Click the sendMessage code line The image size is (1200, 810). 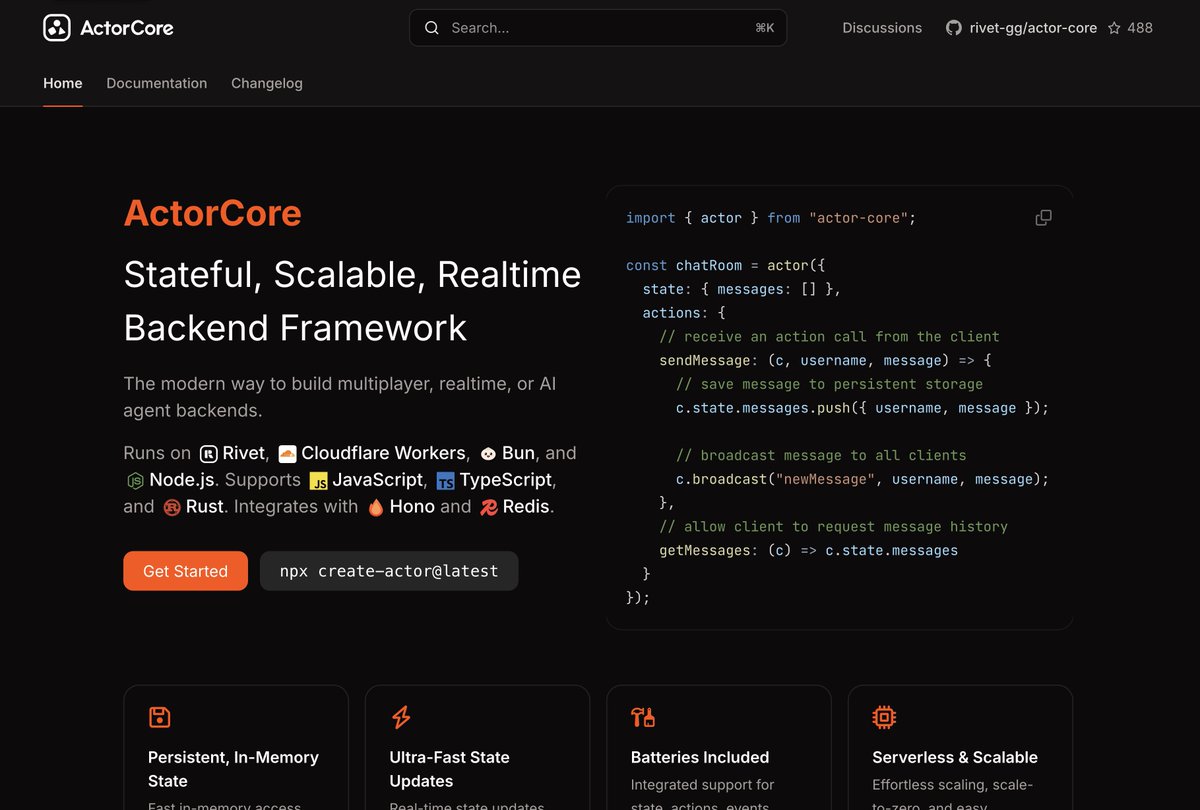(826, 360)
